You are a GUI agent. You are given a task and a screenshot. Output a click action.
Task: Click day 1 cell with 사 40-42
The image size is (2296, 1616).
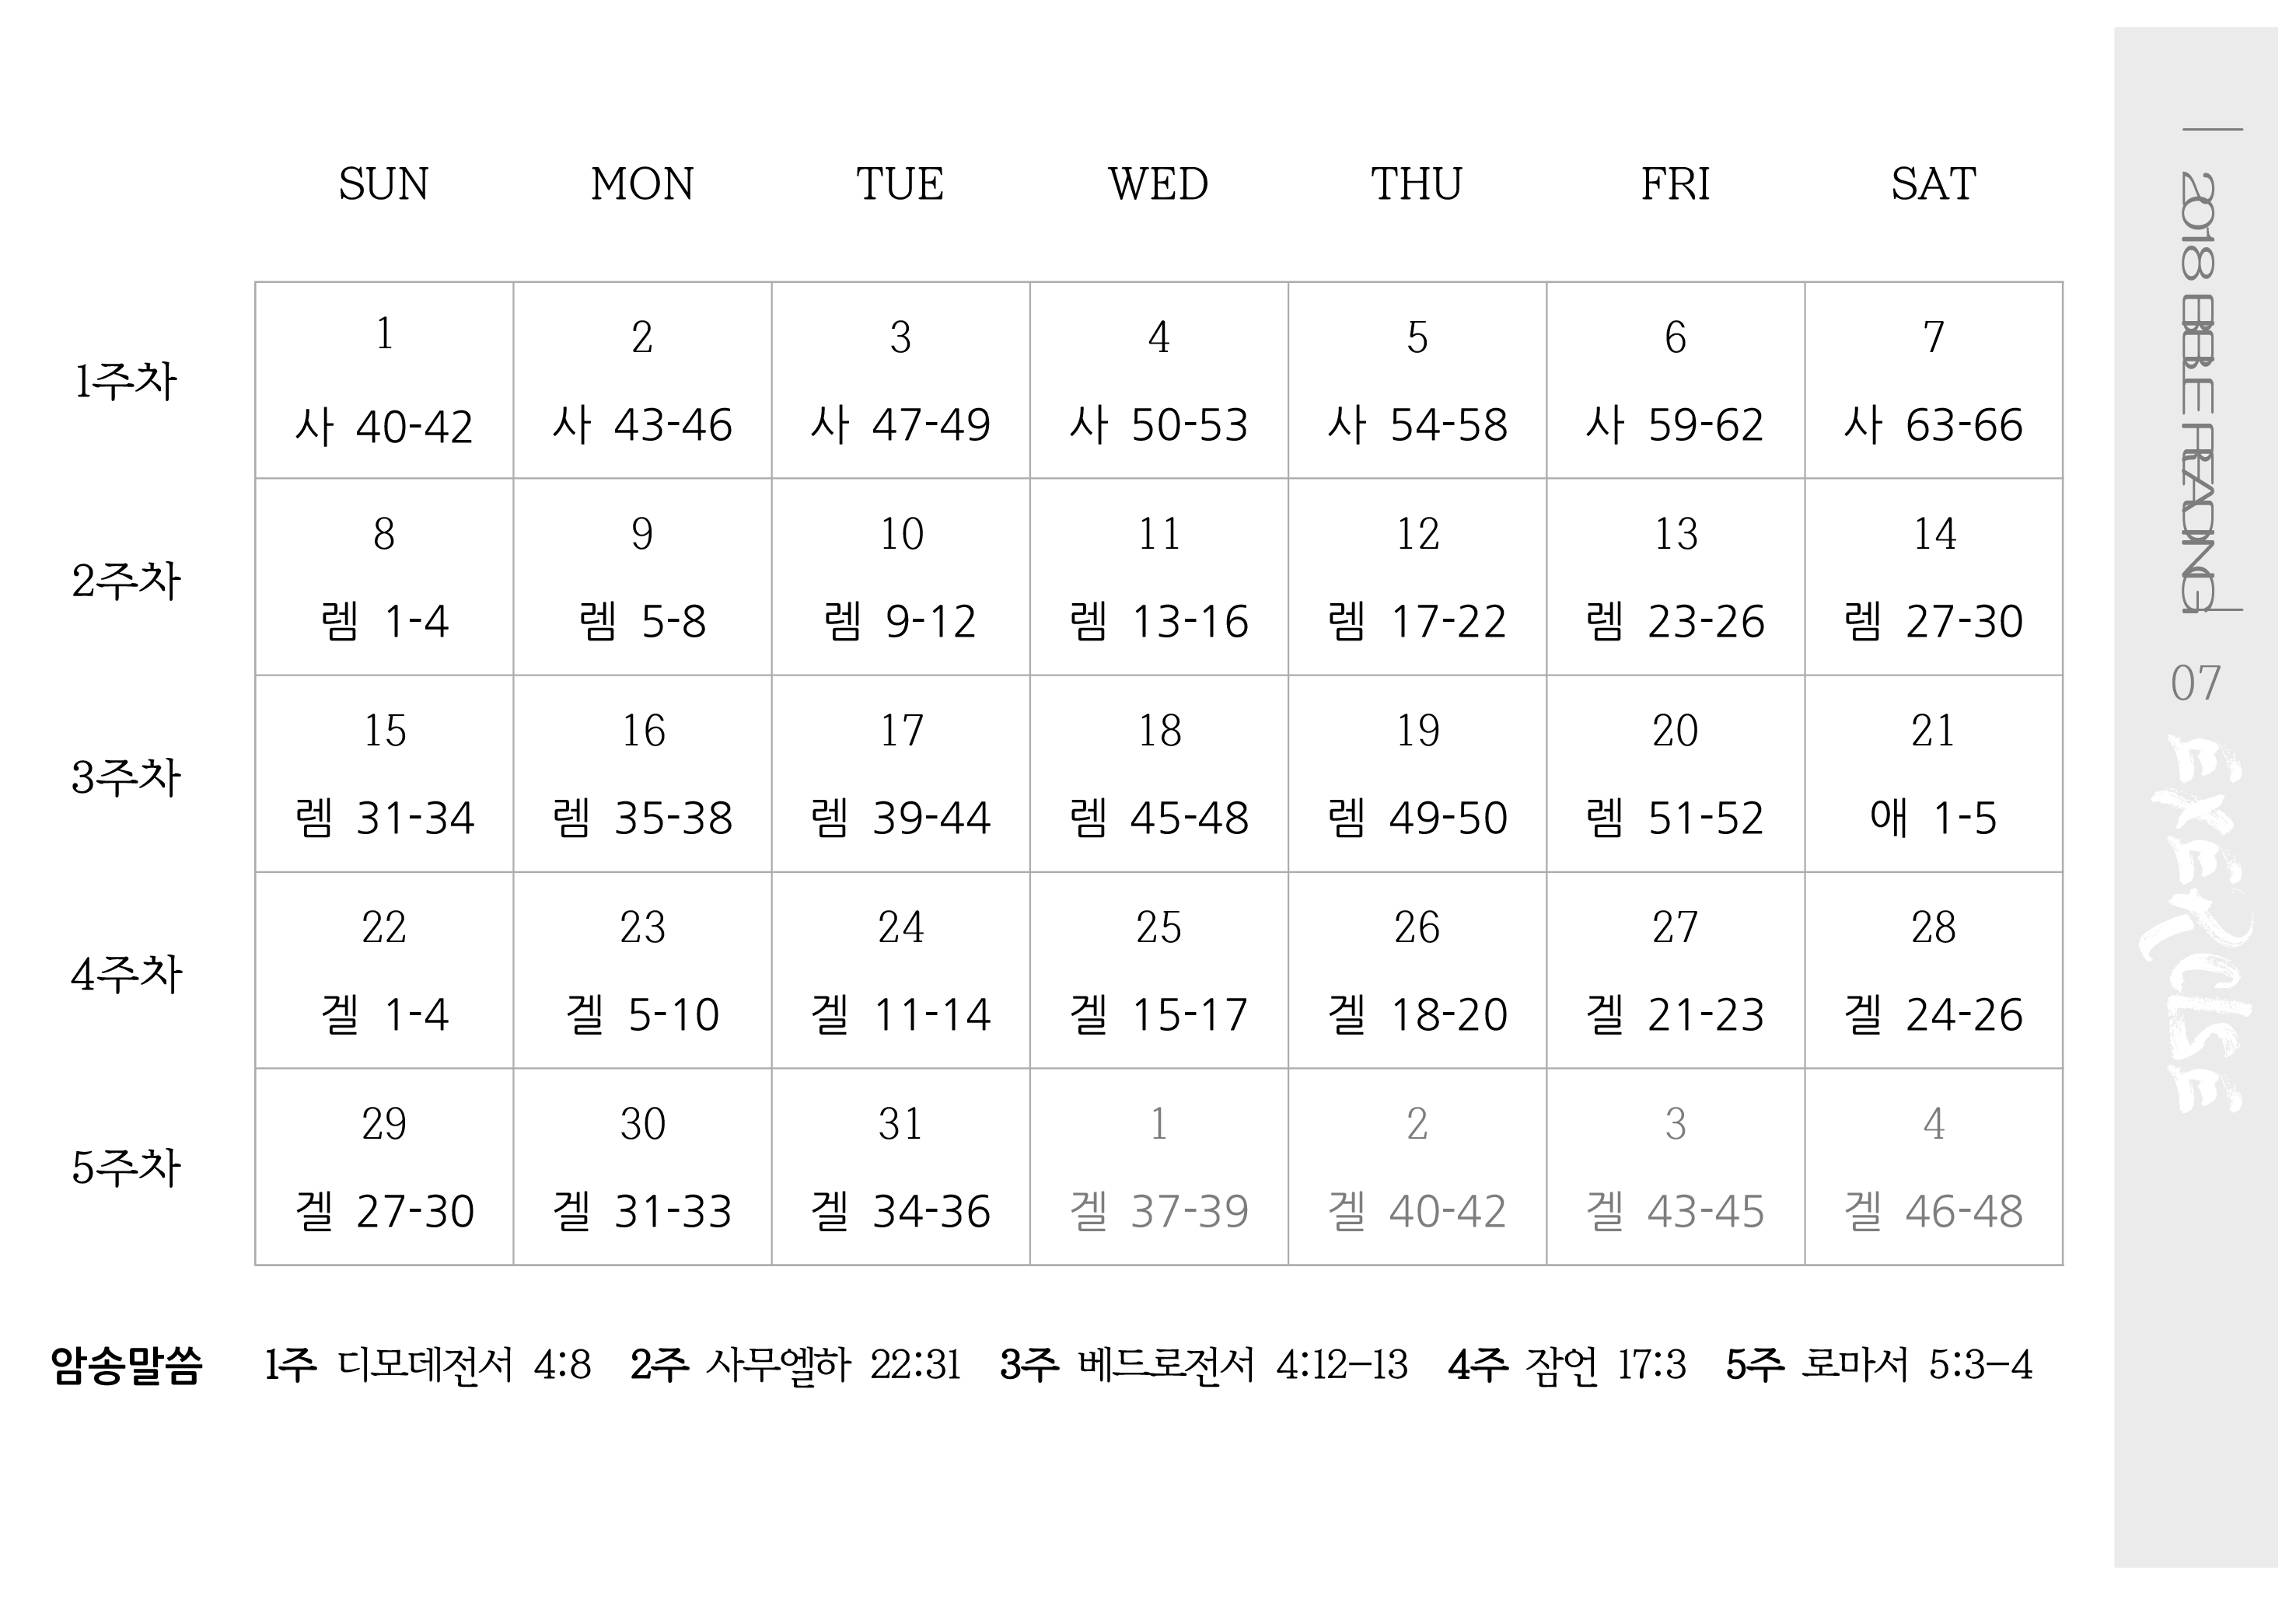[x=384, y=381]
